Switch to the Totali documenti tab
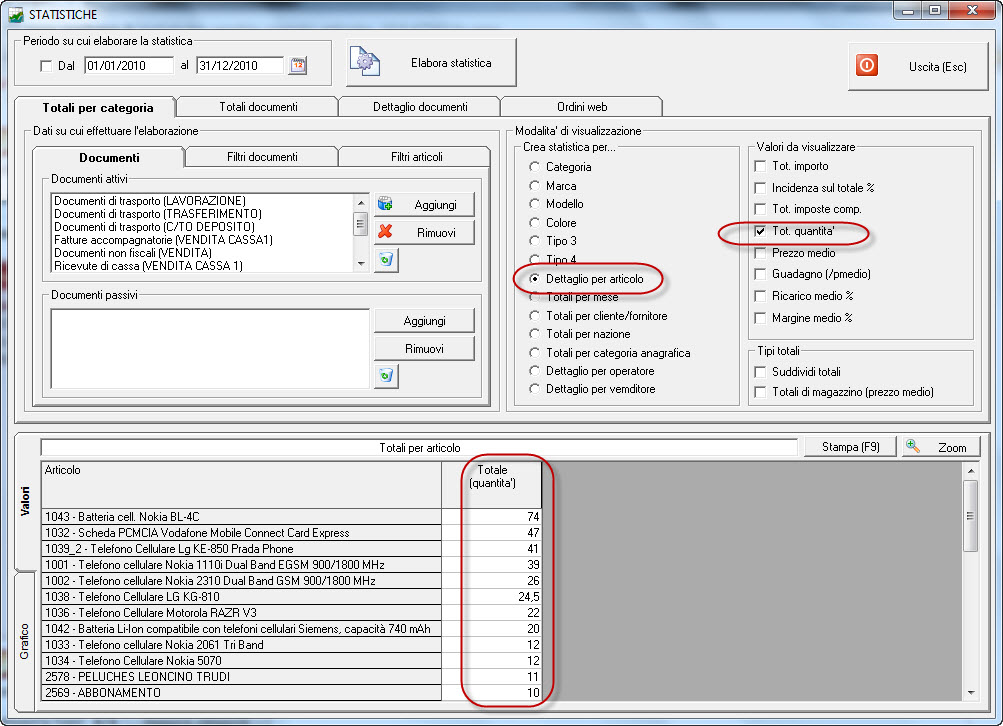 pyautogui.click(x=258, y=107)
